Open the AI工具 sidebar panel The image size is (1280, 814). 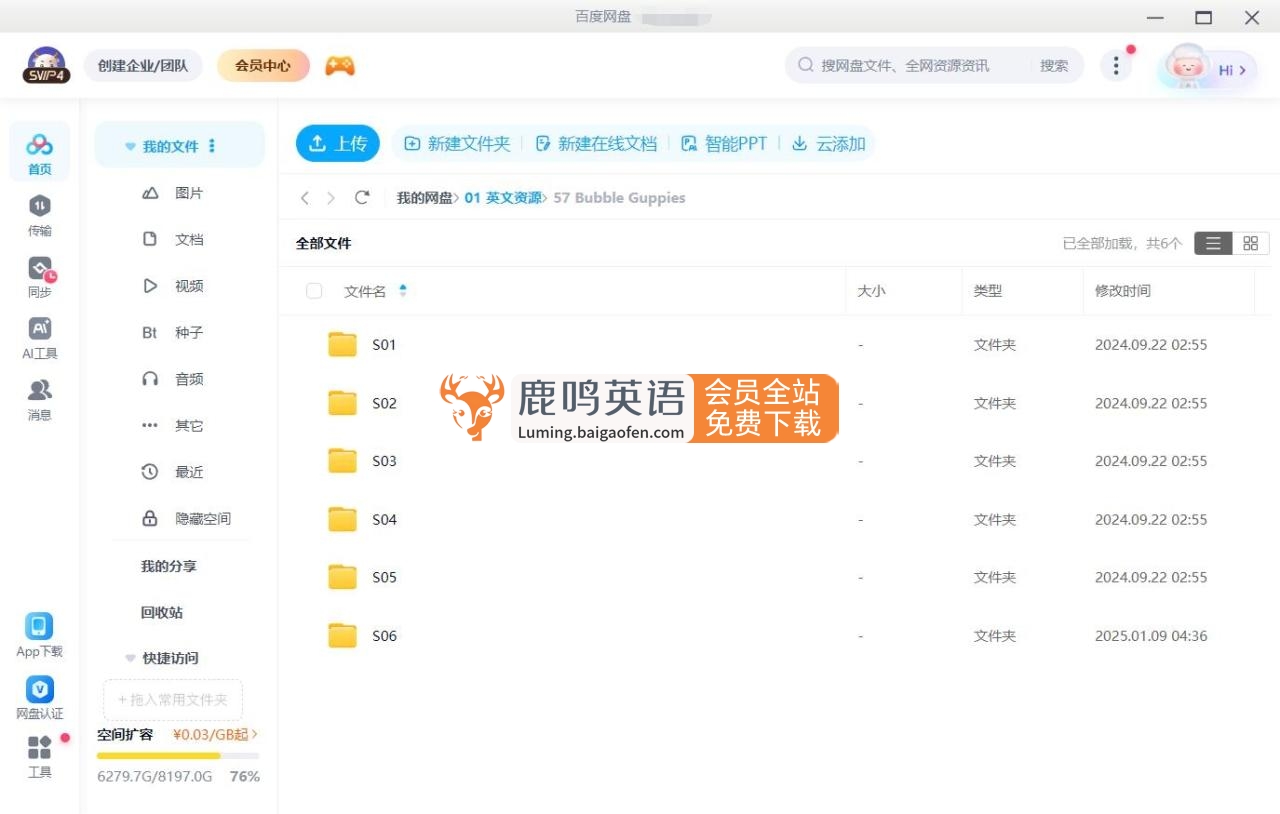[x=39, y=337]
